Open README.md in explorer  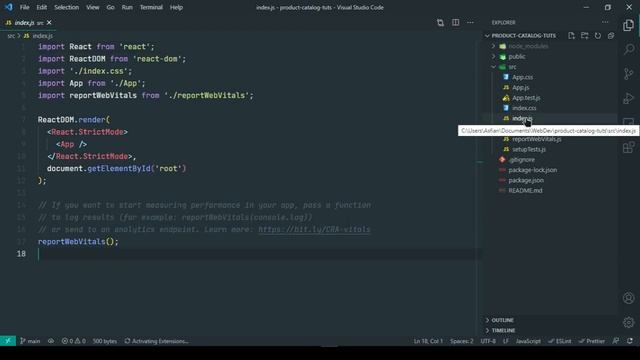tap(525, 190)
